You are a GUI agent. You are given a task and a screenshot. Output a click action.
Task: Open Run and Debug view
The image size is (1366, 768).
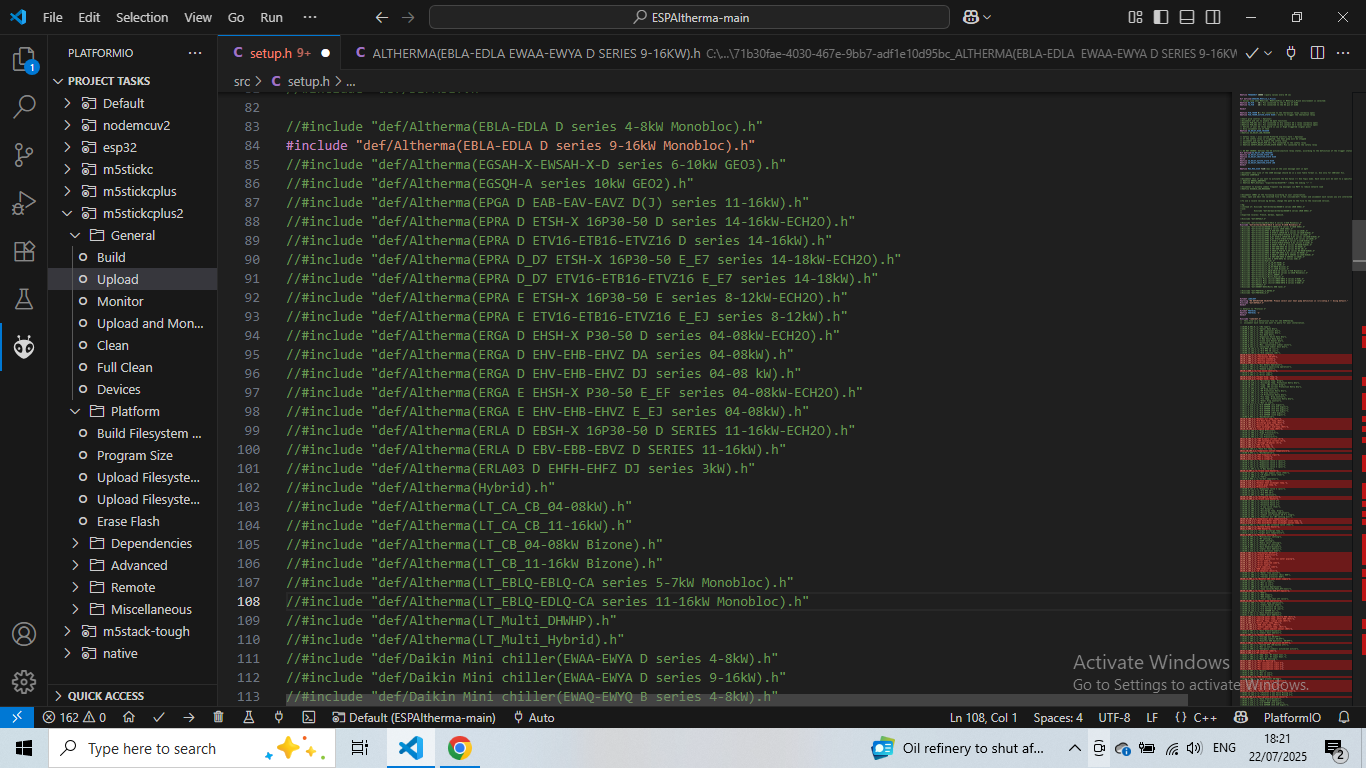(24, 203)
